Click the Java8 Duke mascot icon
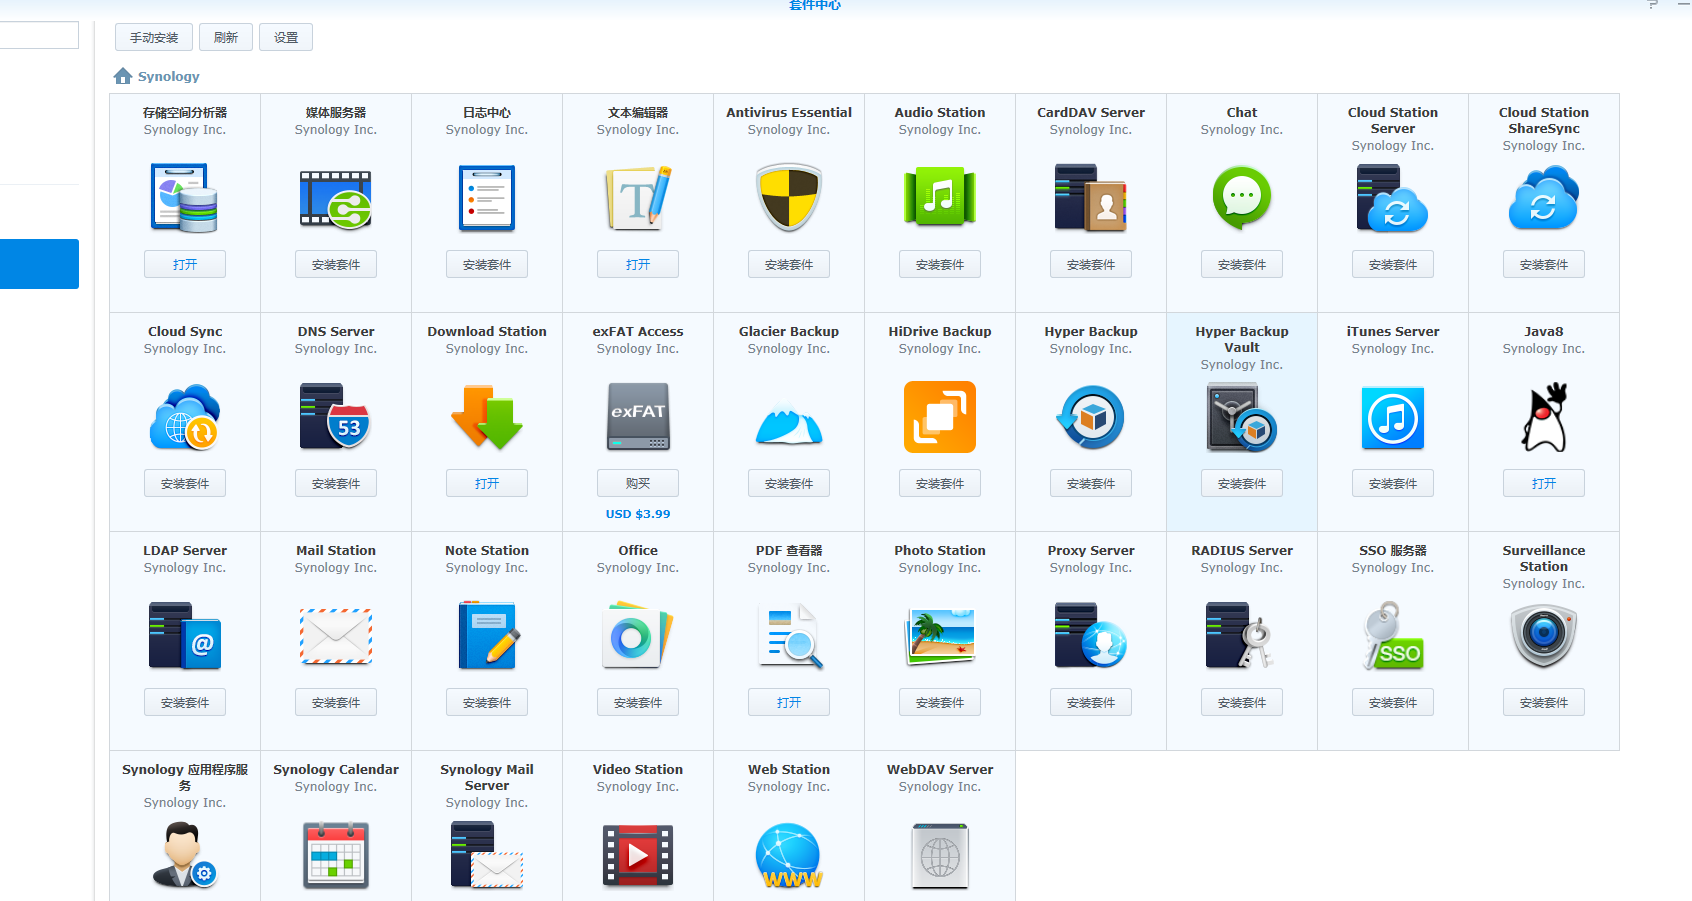The image size is (1692, 901). click(1544, 418)
